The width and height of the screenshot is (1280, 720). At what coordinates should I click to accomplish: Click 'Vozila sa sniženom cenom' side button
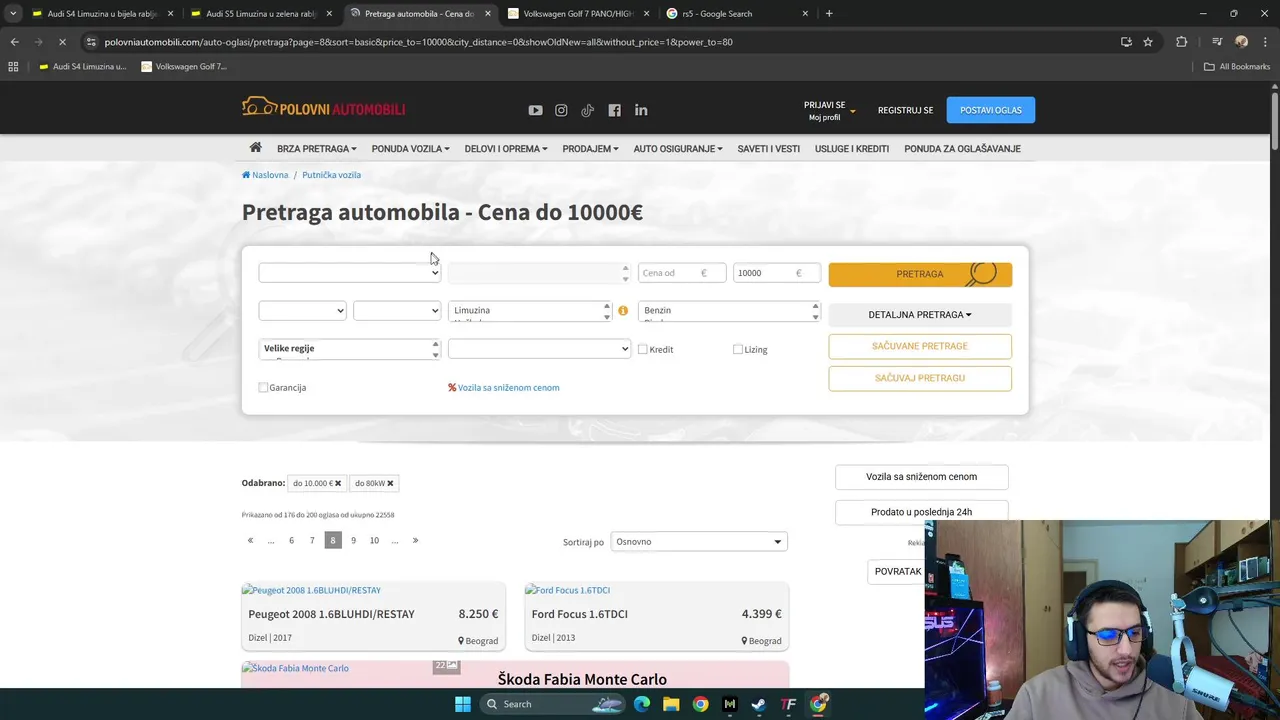pyautogui.click(x=921, y=477)
